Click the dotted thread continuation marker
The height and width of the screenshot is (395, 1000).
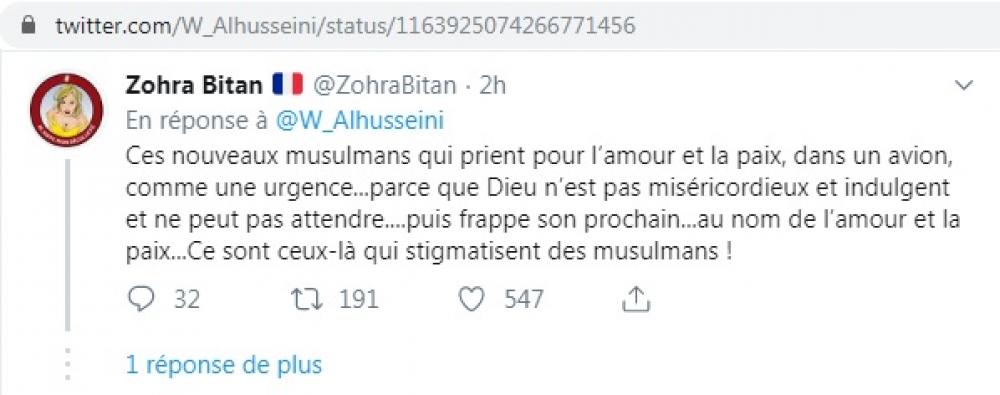[x=68, y=365]
